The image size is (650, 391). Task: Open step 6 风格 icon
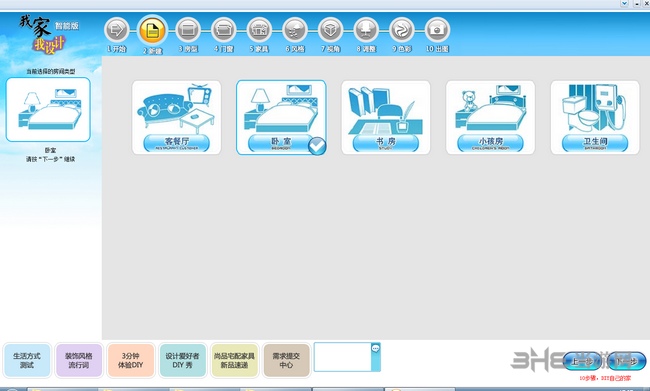pos(295,30)
